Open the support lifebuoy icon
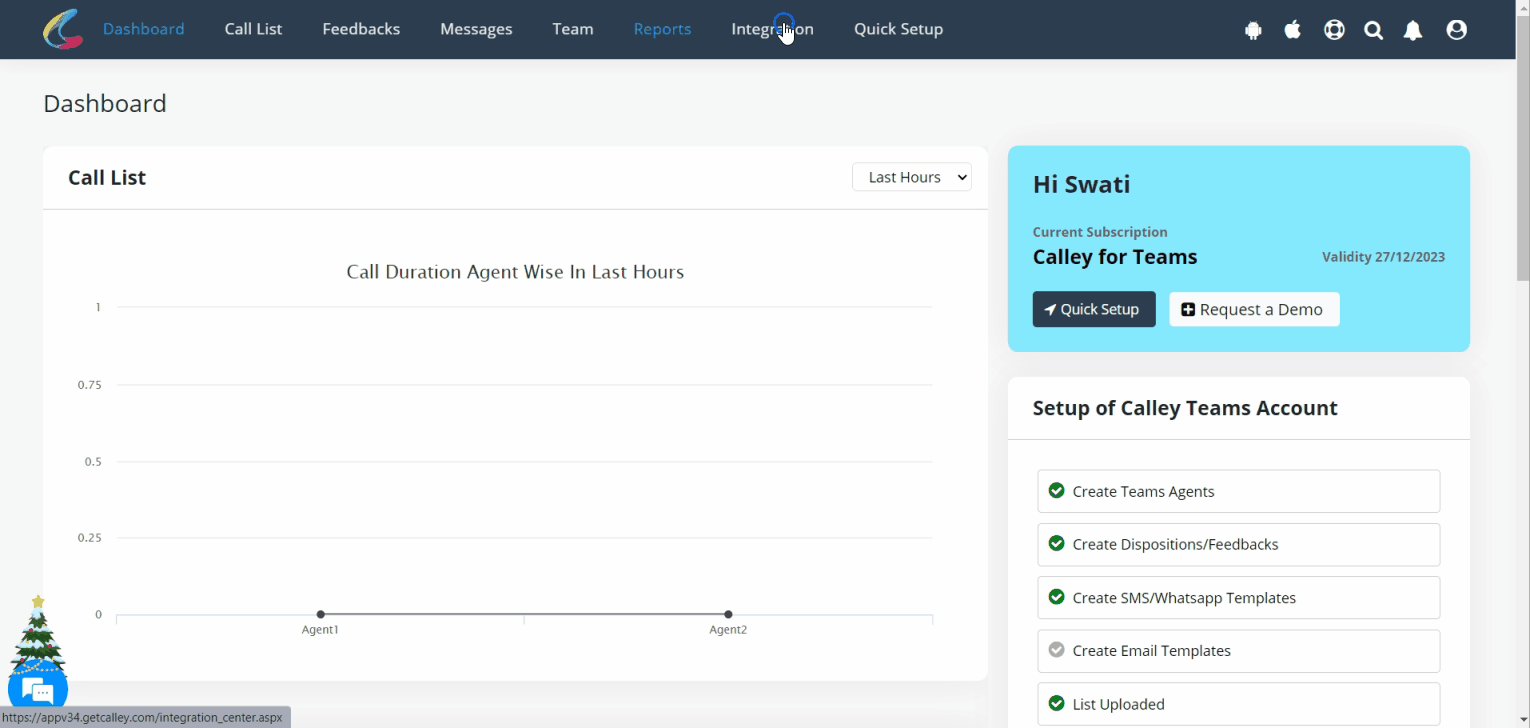 tap(1334, 30)
